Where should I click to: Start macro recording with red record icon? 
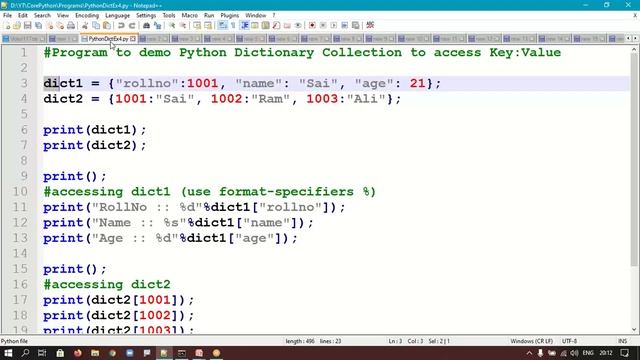[x=312, y=25]
